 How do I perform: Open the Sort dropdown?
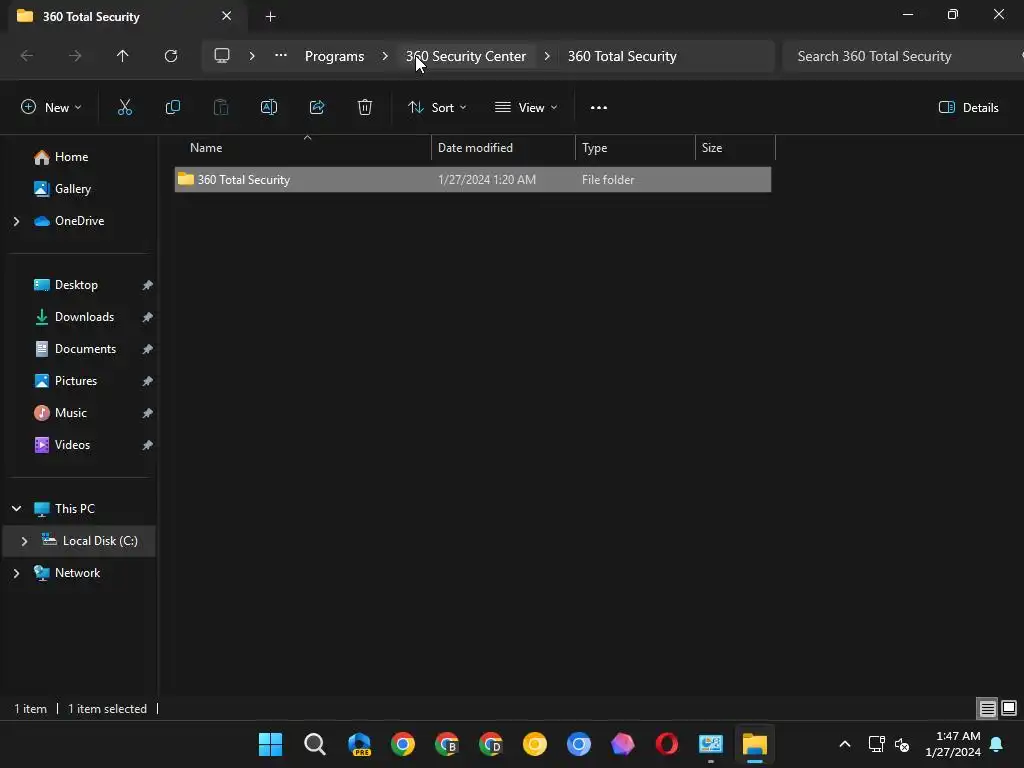point(437,108)
